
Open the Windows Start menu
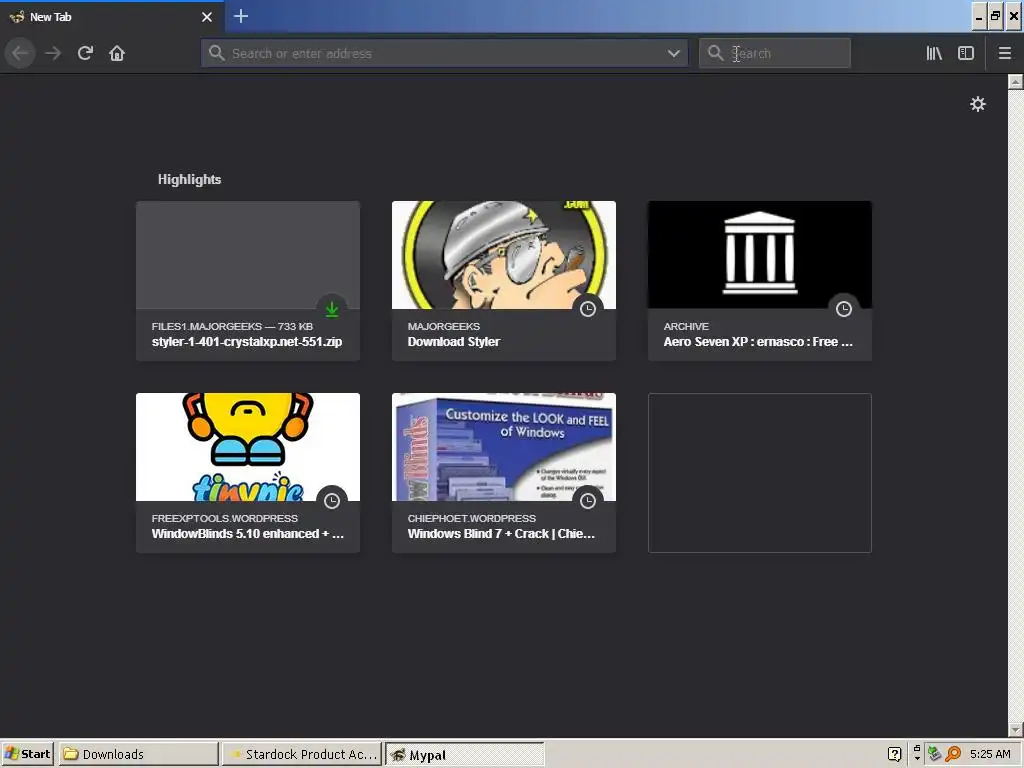(x=28, y=754)
